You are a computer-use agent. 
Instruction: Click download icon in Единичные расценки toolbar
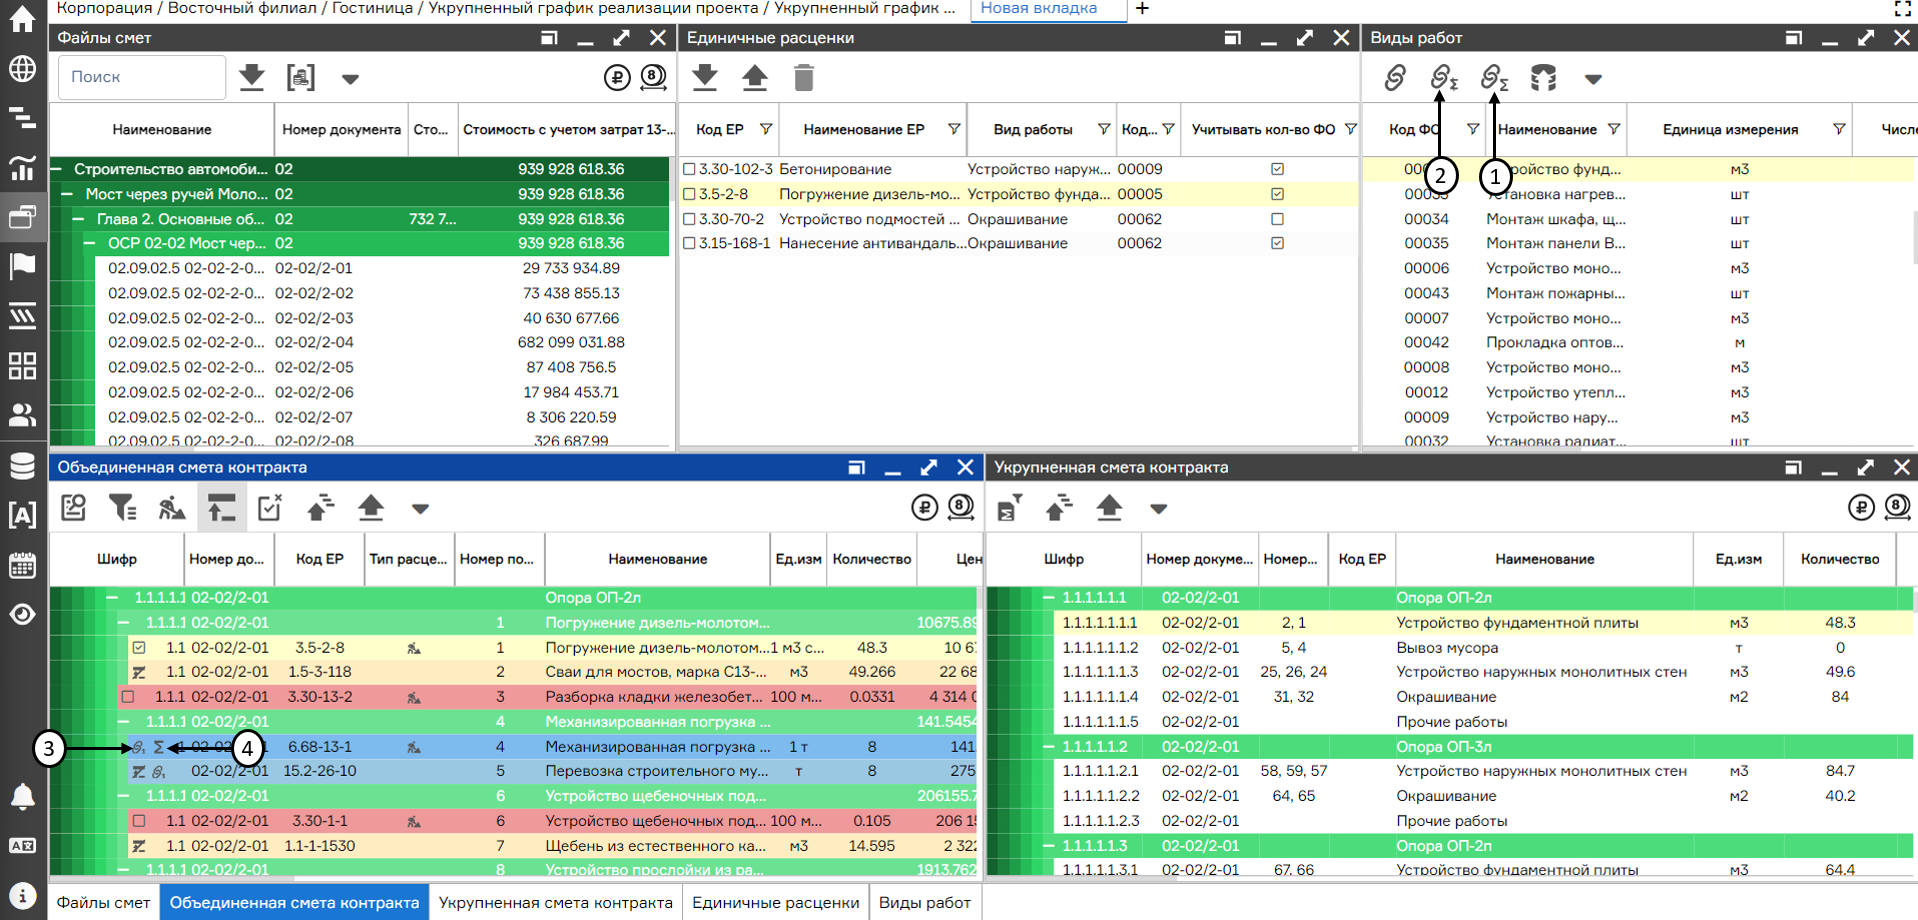coord(705,77)
